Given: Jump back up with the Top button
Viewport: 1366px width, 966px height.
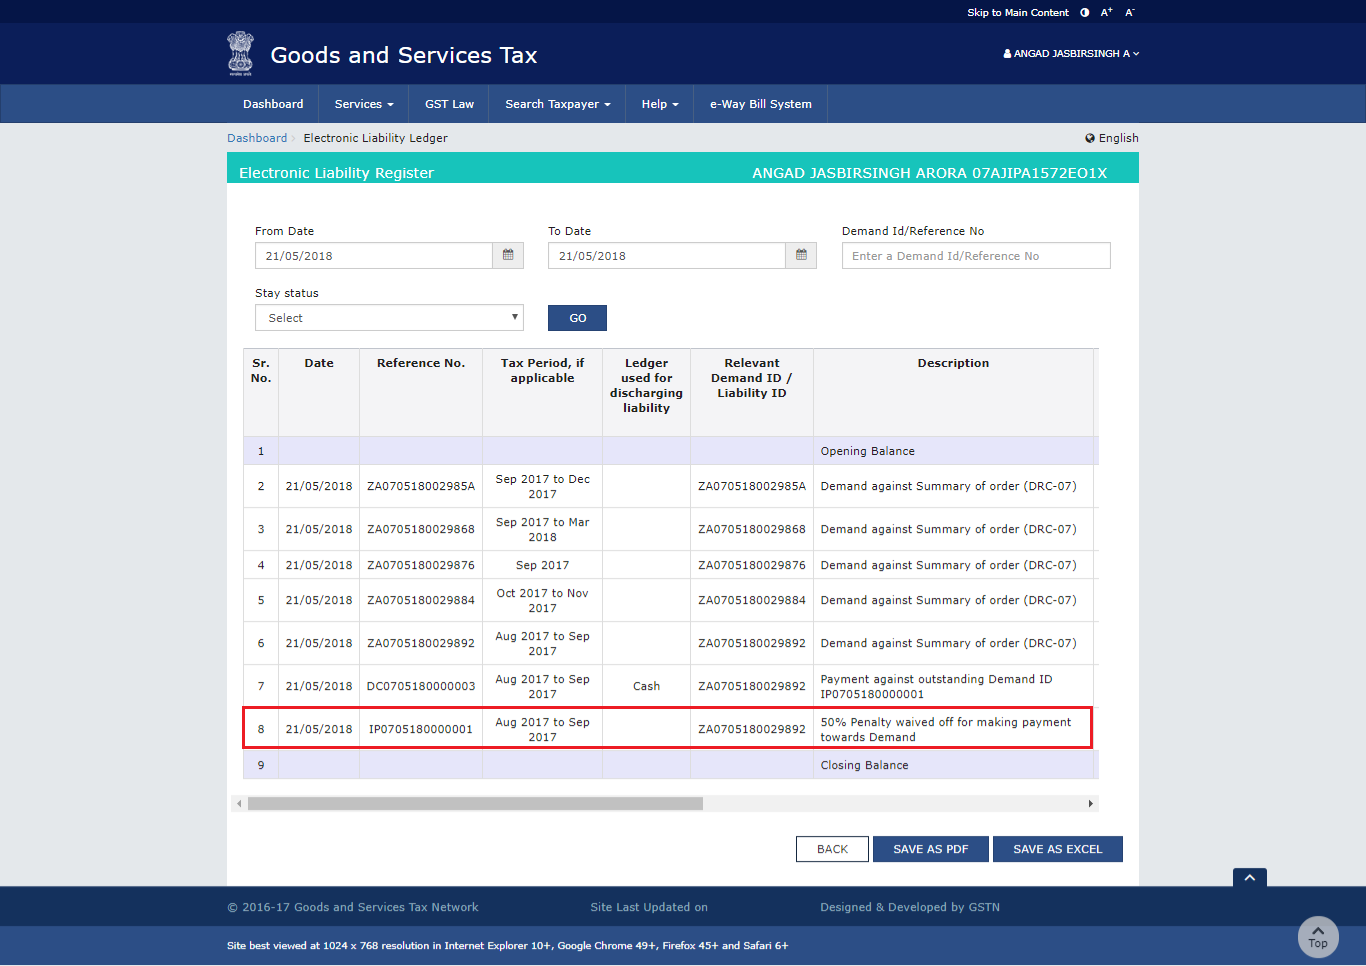Looking at the screenshot, I should coord(1318,937).
